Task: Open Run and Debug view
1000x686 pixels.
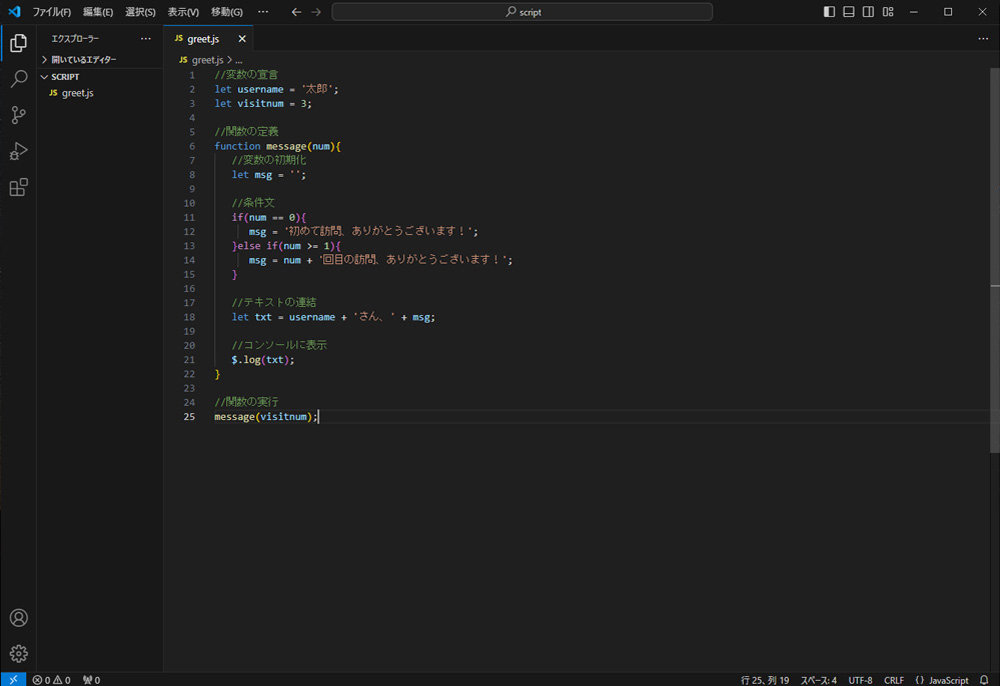Action: click(18, 151)
